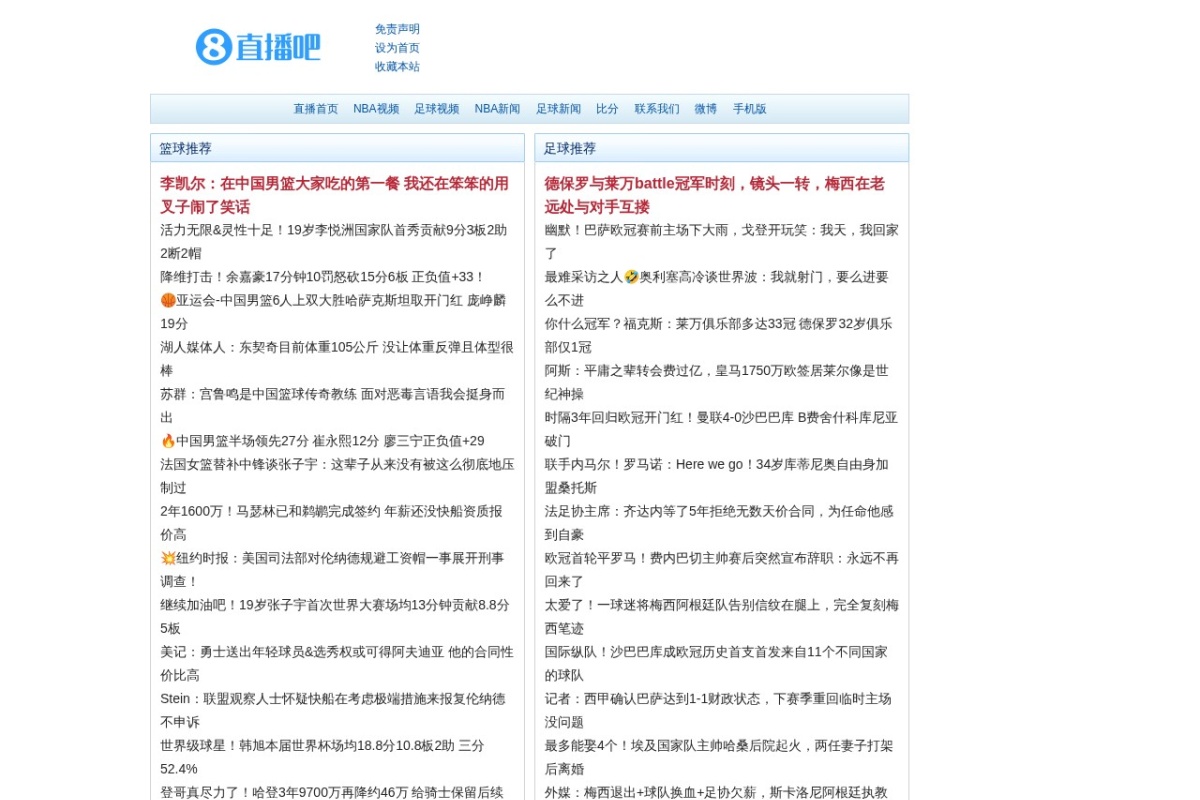Open 联系我们 nav item
The height and width of the screenshot is (800, 1200).
(657, 109)
